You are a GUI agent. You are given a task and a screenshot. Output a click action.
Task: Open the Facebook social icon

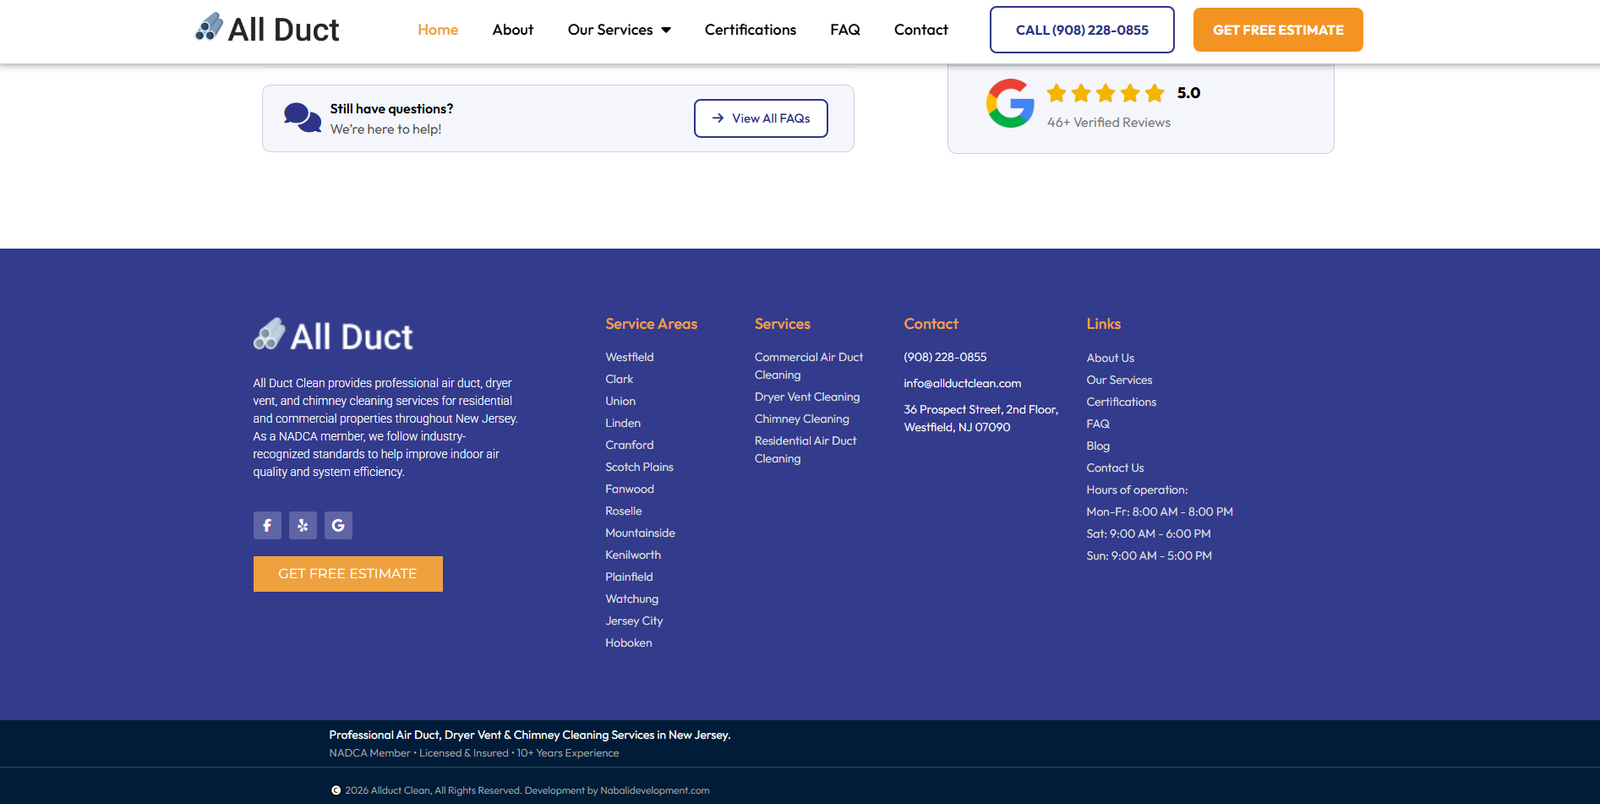pos(267,525)
